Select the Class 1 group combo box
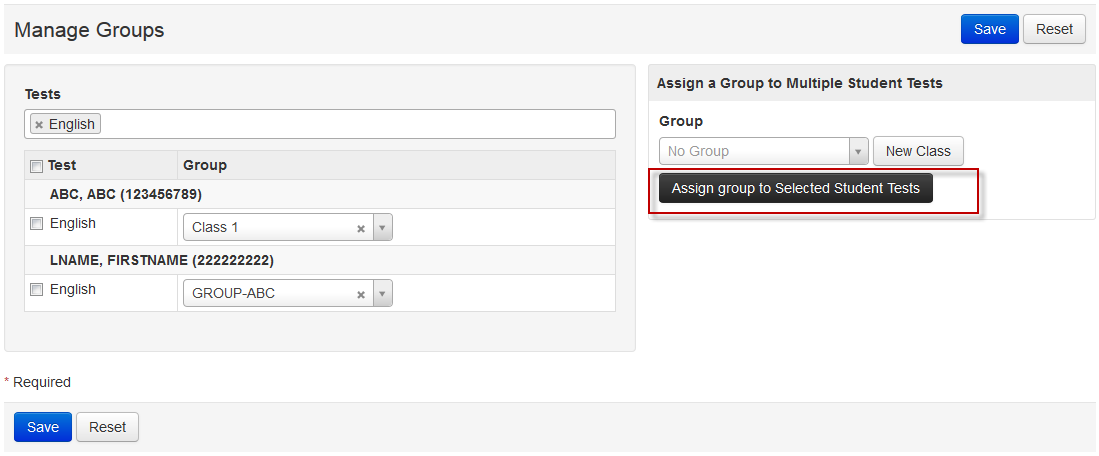1099x456 pixels. (x=270, y=228)
